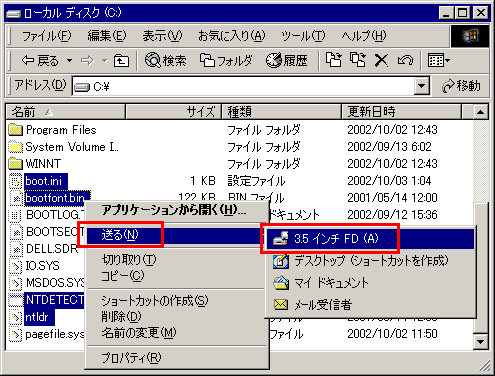Click the BOOTSECT file icon

15,232
